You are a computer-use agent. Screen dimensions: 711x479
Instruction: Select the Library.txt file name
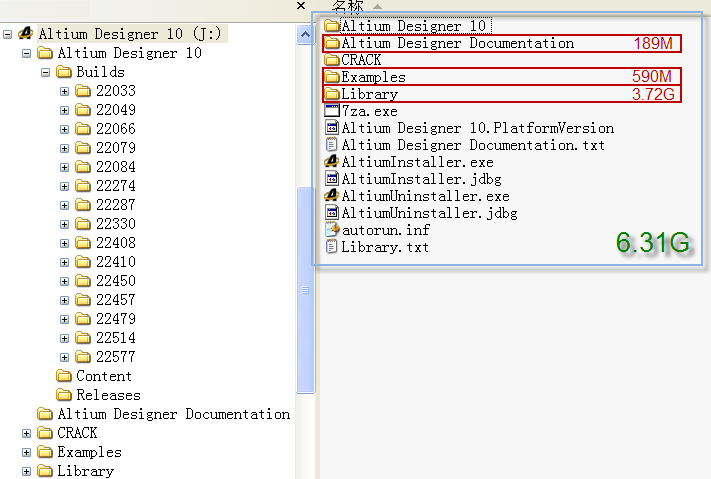pyautogui.click(x=385, y=247)
